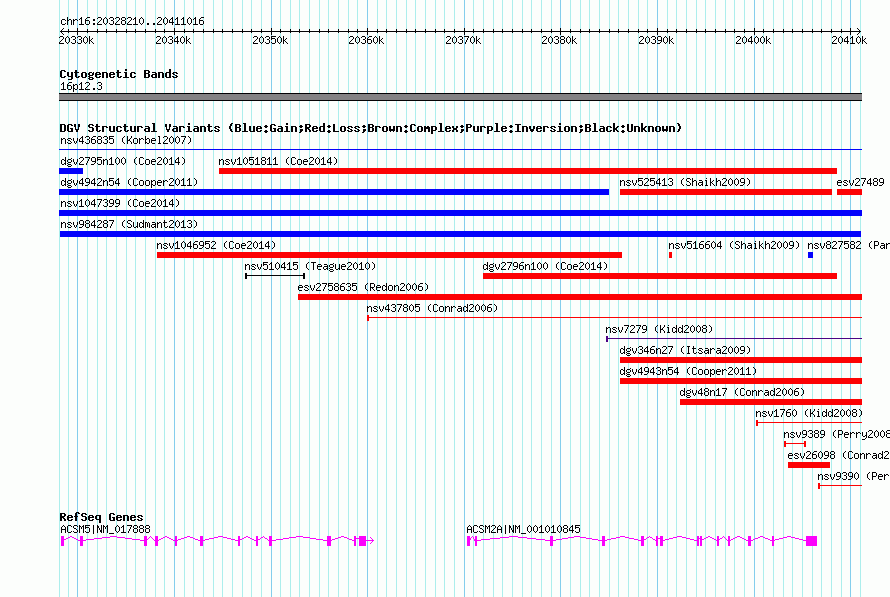The height and width of the screenshot is (597, 890).
Task: Click the red nsv1046952 loss bar
Action: [389, 255]
